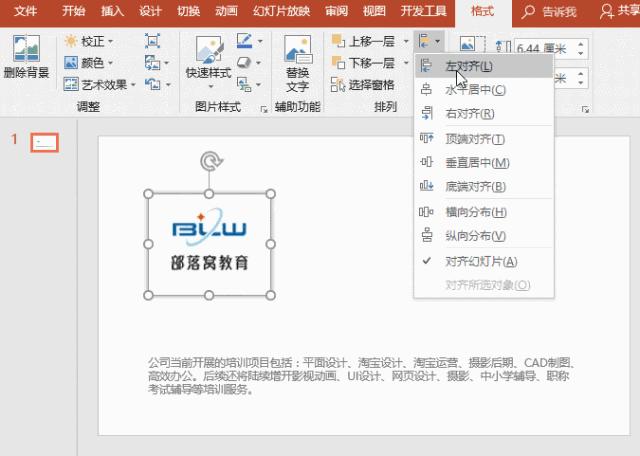
Task: Click the top-right resize handle of logo
Action: (270, 194)
